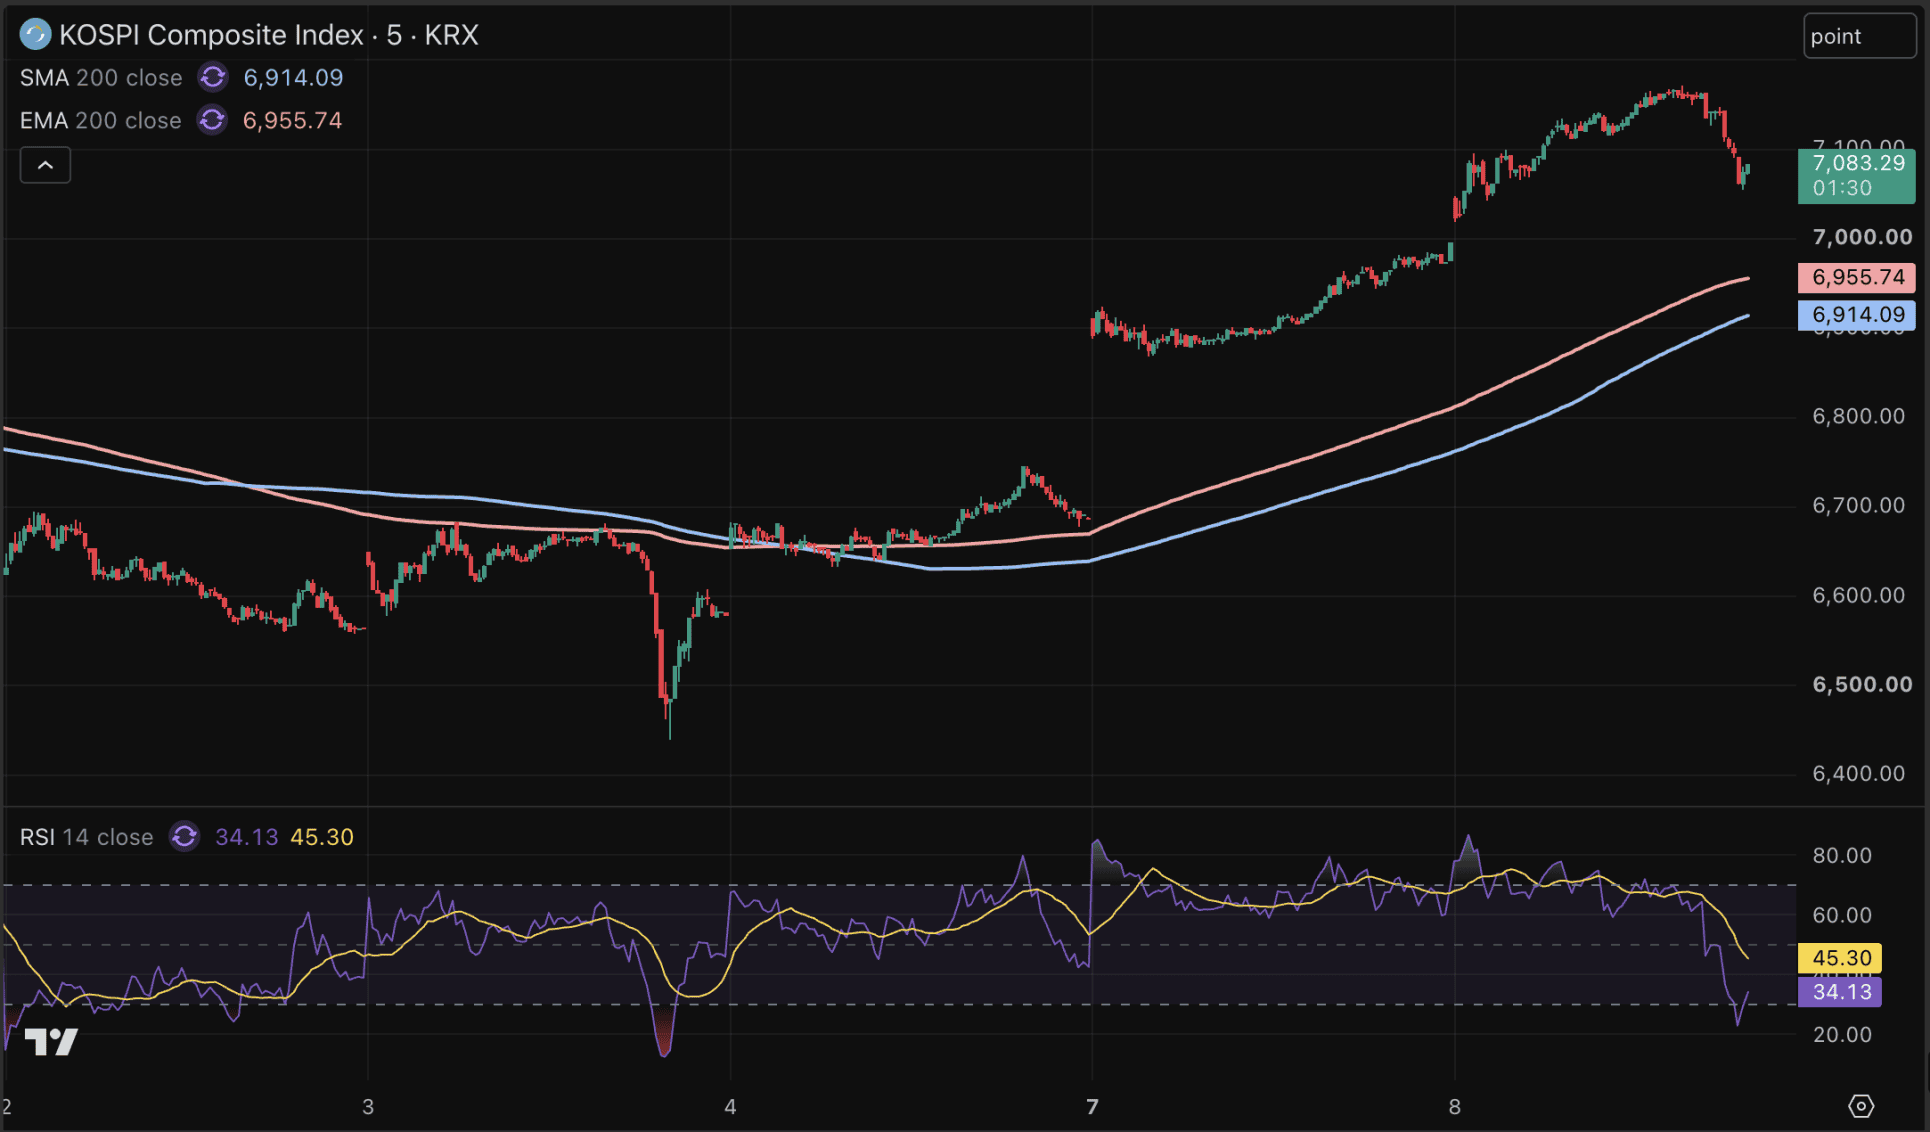
Task: Click the RSI average value 45.30 in legend
Action: click(322, 837)
